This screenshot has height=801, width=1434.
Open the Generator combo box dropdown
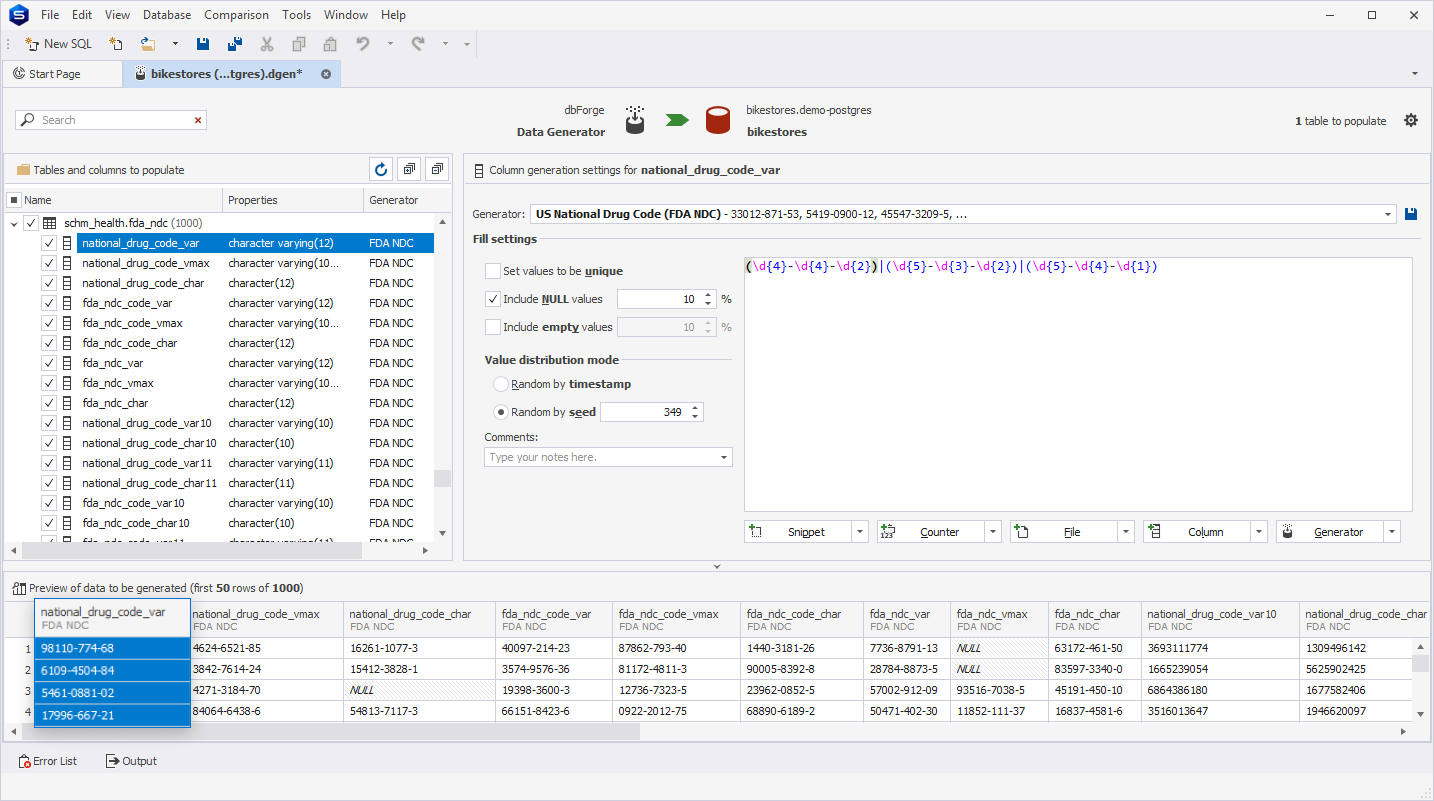pyautogui.click(x=1388, y=214)
